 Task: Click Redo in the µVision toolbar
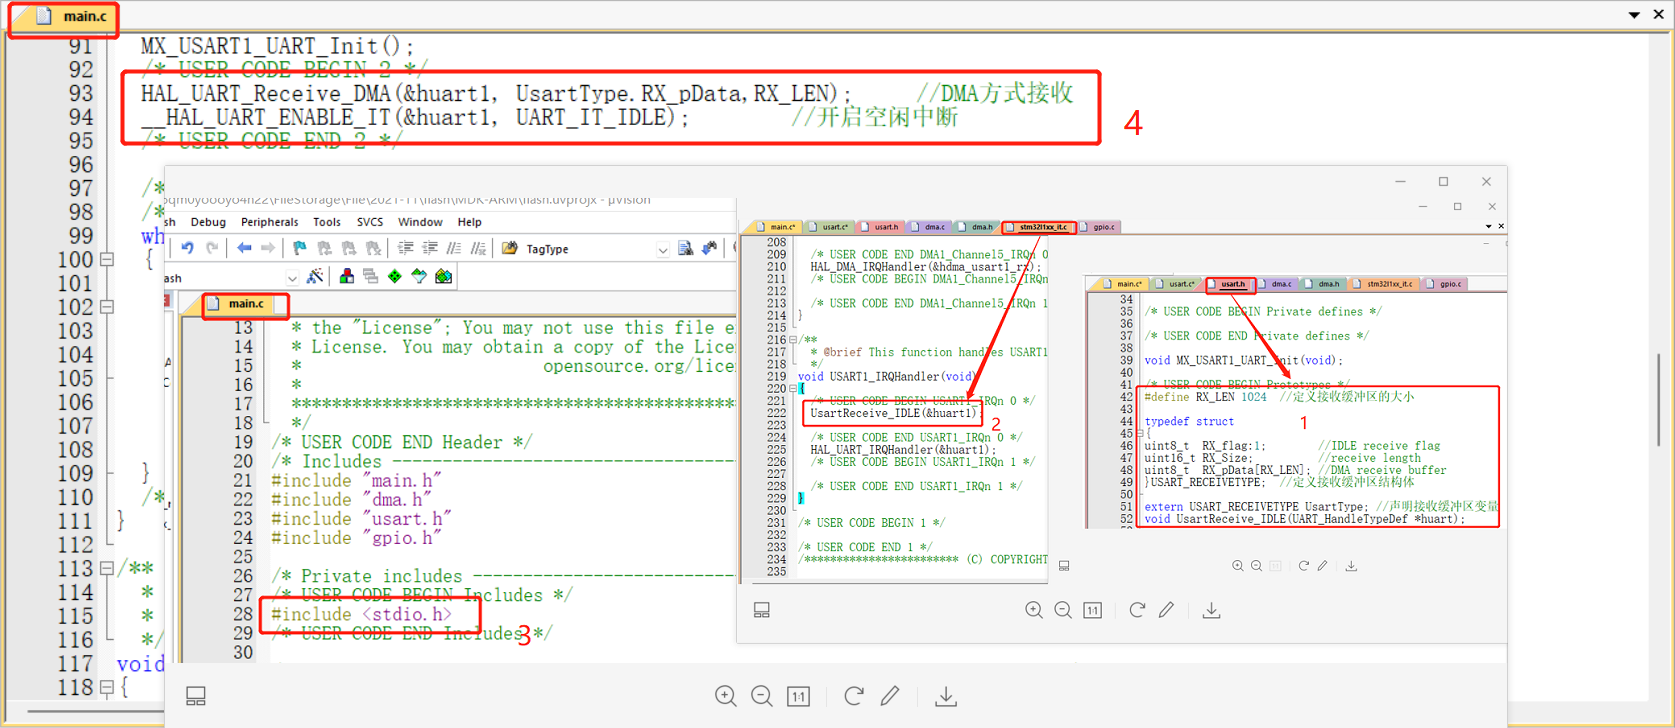coord(212,248)
